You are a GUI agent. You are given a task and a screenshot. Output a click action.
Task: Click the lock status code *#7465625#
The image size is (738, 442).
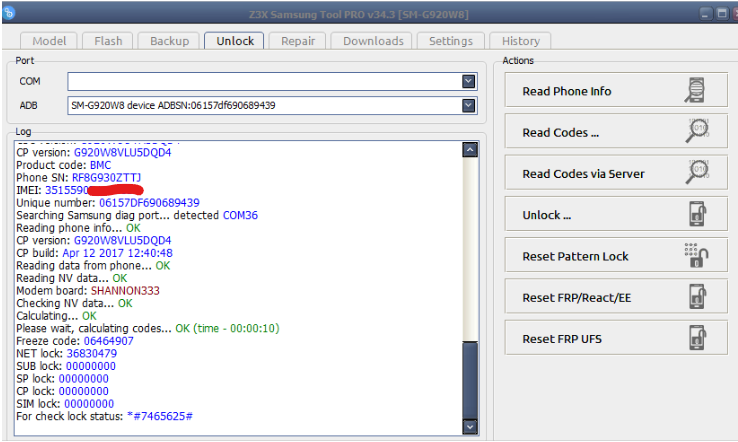160,416
